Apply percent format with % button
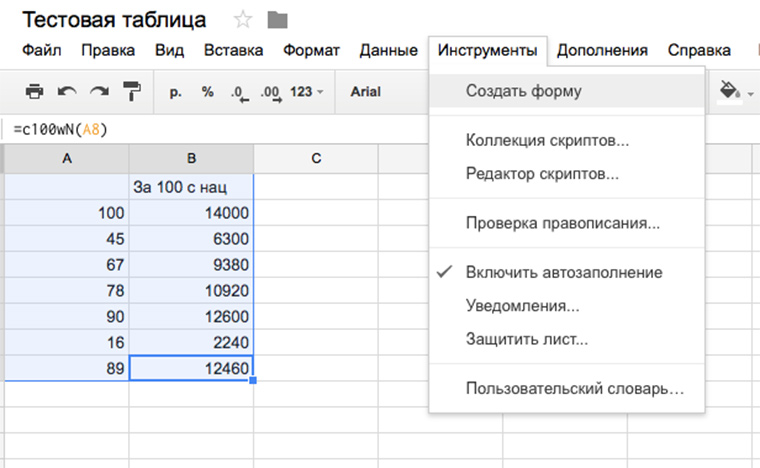The height and width of the screenshot is (468, 760). tap(208, 92)
